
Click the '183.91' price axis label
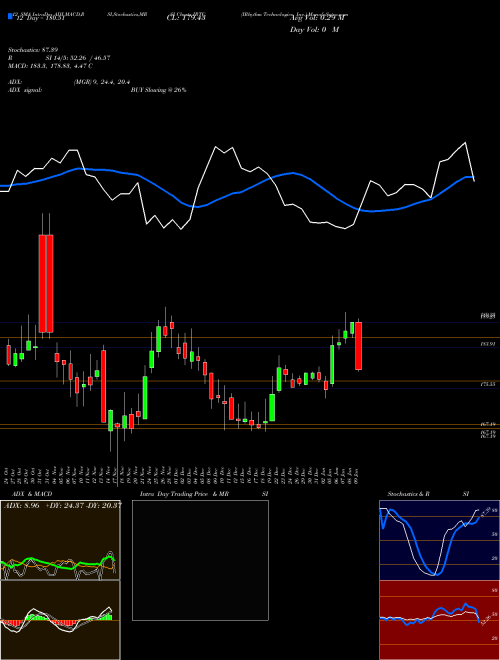pos(488,344)
